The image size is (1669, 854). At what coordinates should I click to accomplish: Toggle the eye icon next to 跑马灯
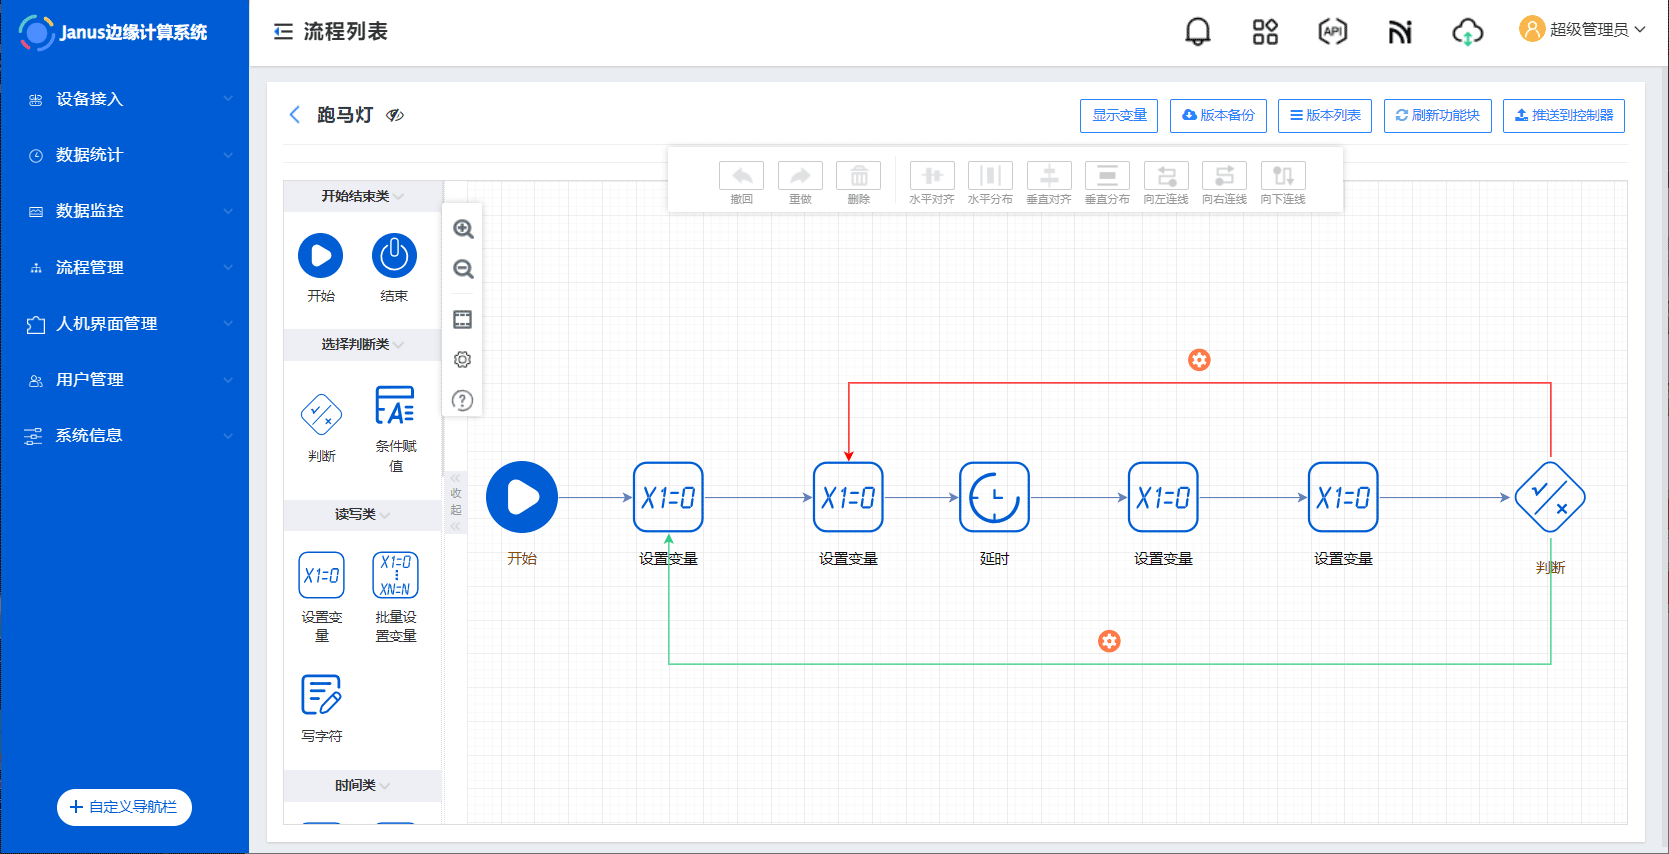tap(395, 115)
